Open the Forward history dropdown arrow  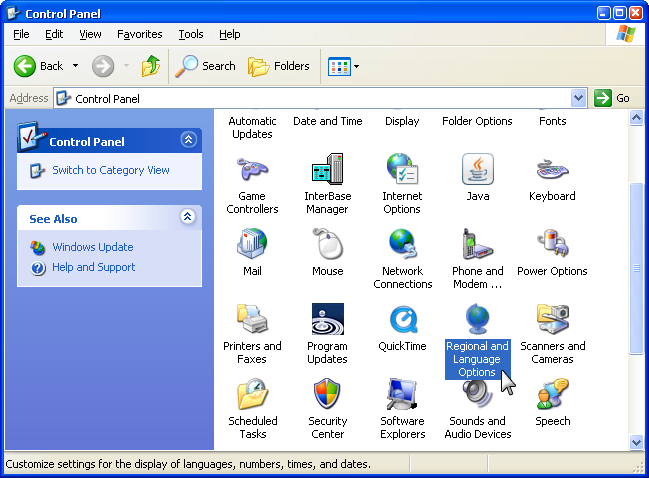126,66
